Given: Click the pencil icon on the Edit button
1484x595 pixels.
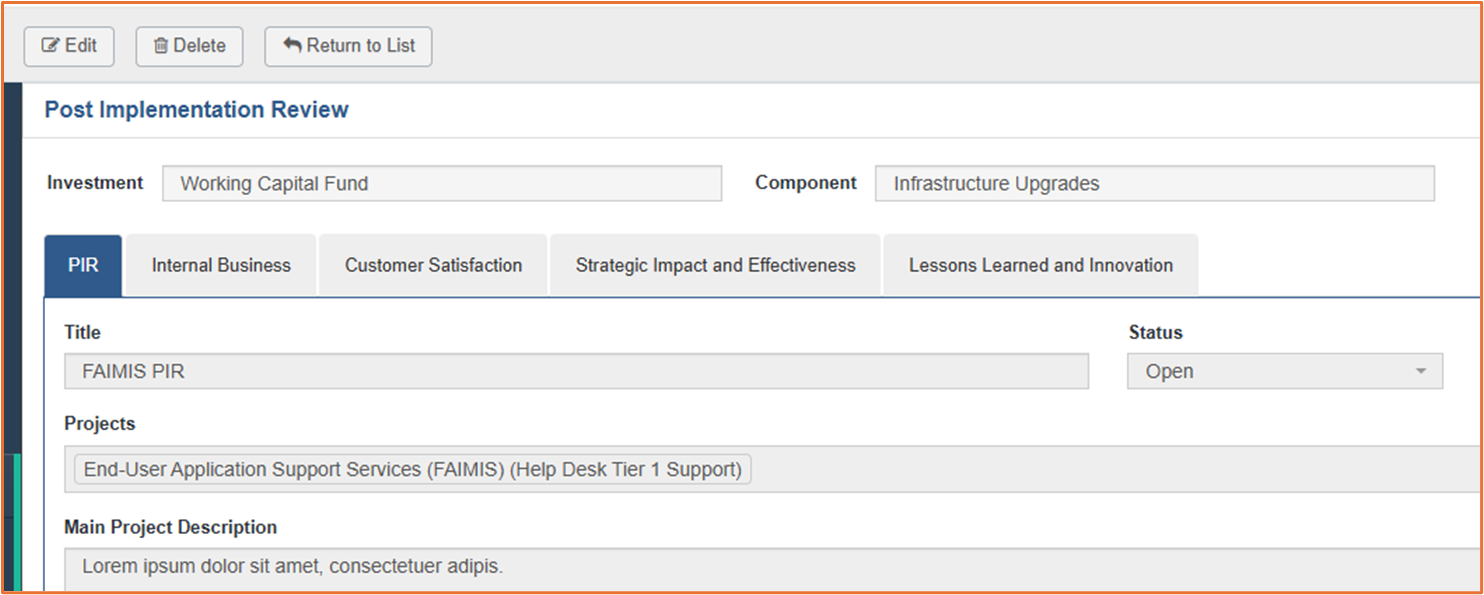Looking at the screenshot, I should point(51,46).
